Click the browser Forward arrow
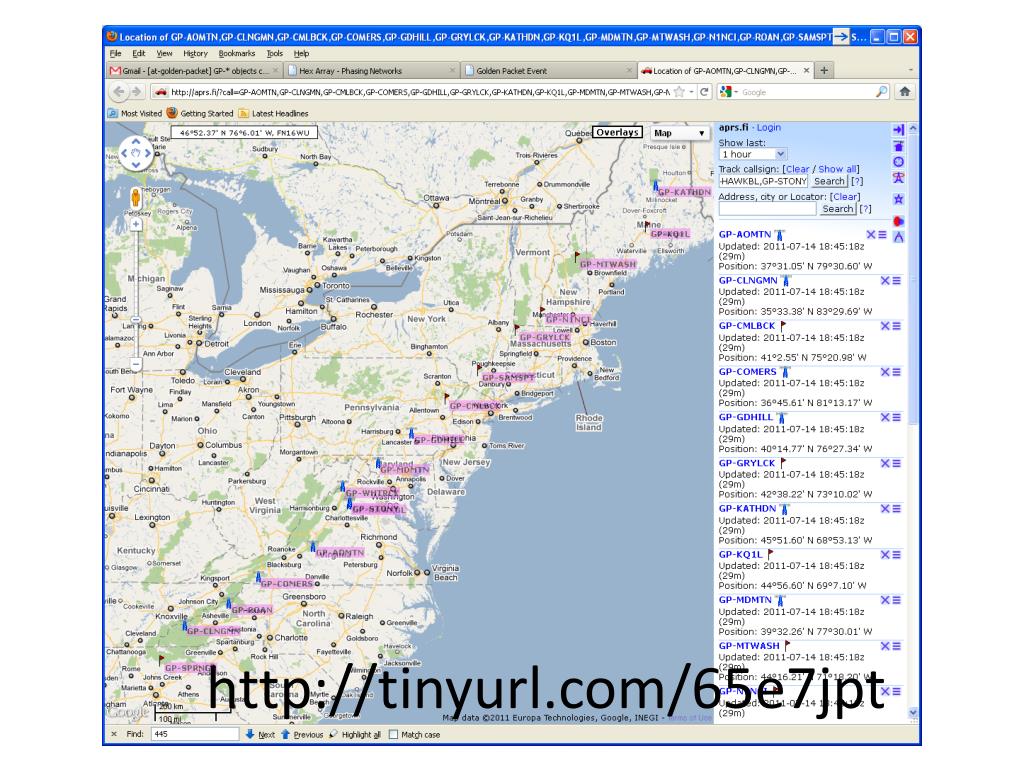 [136, 92]
